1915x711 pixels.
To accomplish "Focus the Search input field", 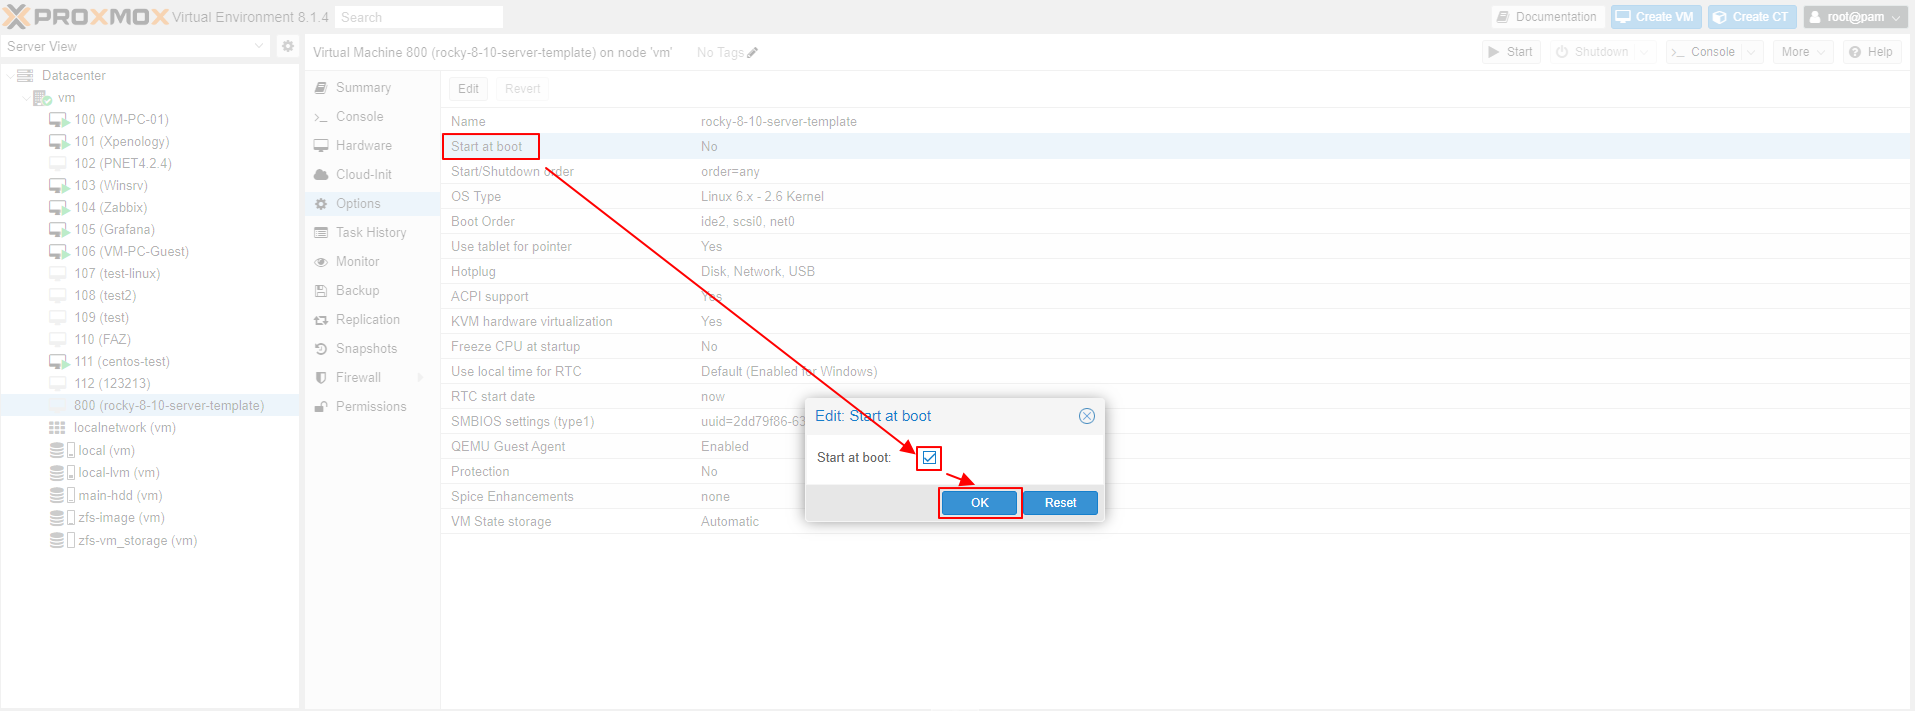I will 418,17.
